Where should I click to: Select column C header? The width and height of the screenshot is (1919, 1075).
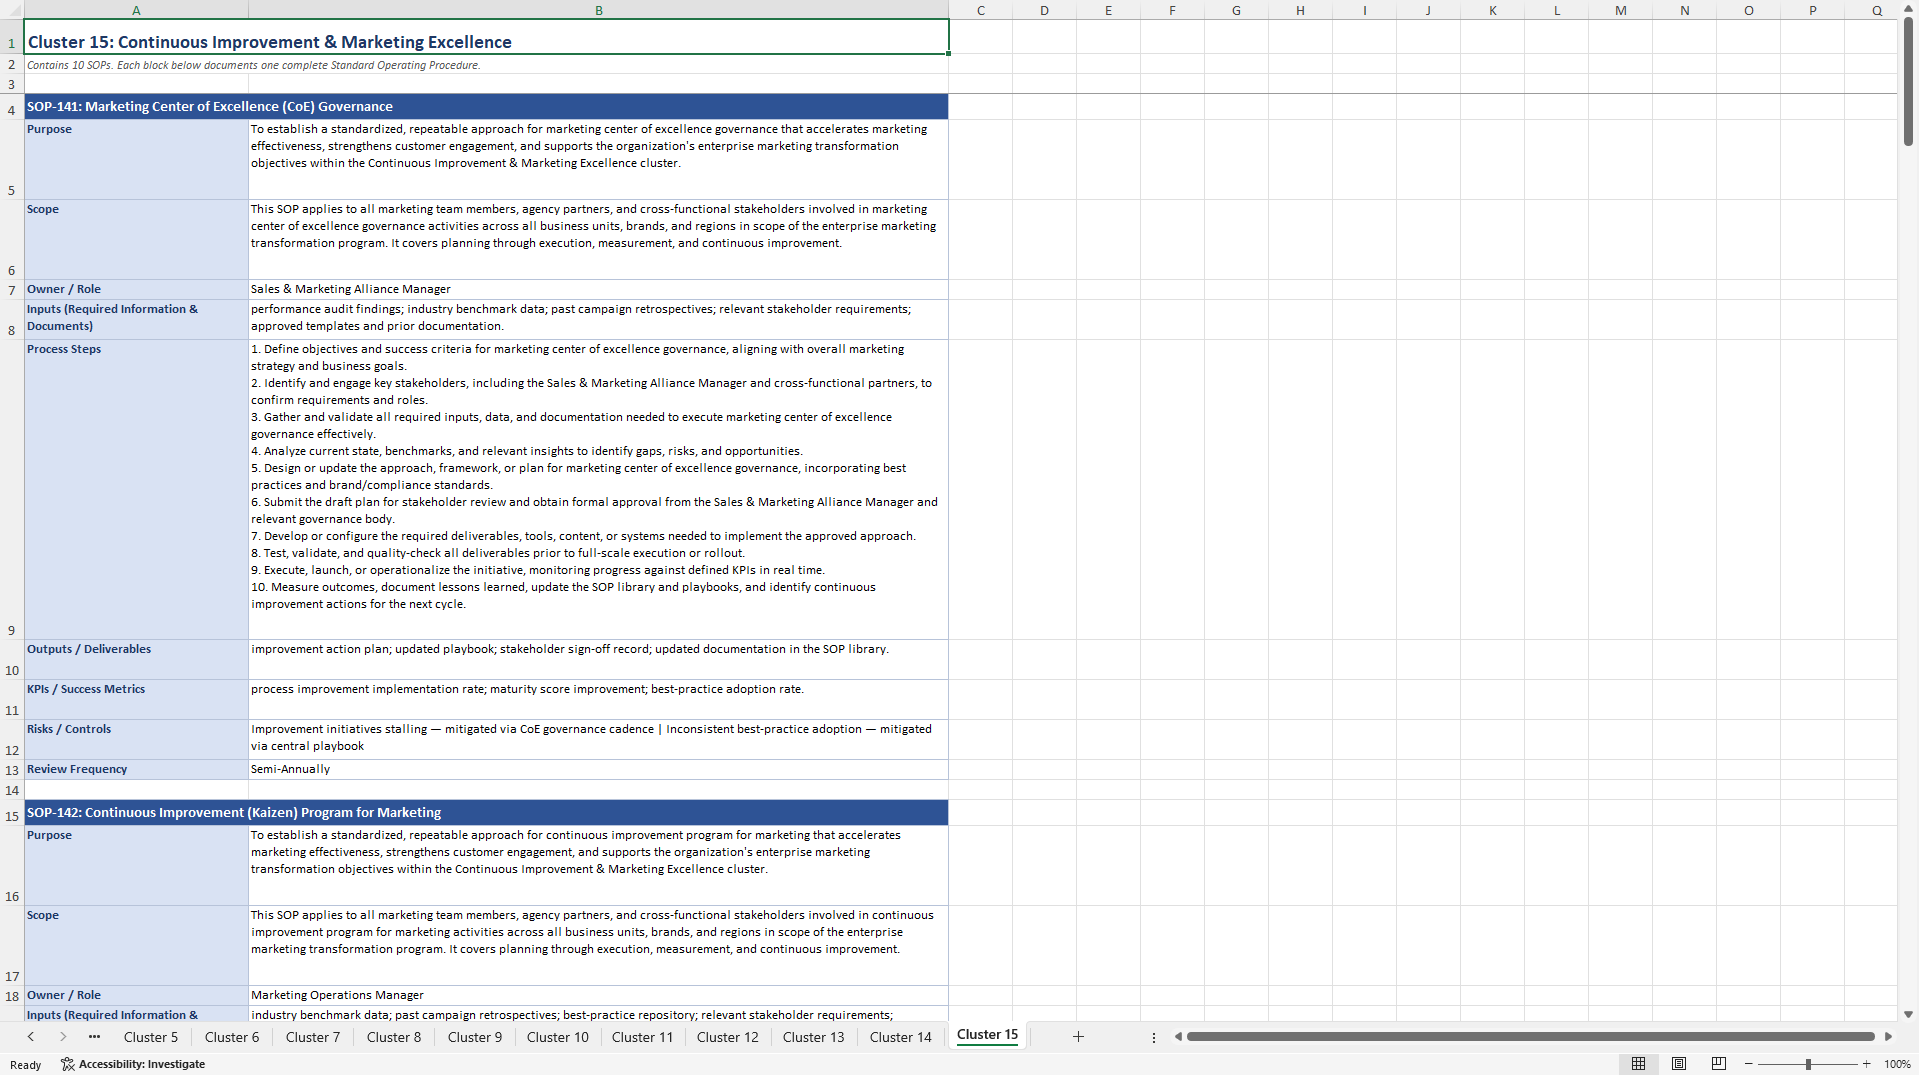pyautogui.click(x=980, y=10)
